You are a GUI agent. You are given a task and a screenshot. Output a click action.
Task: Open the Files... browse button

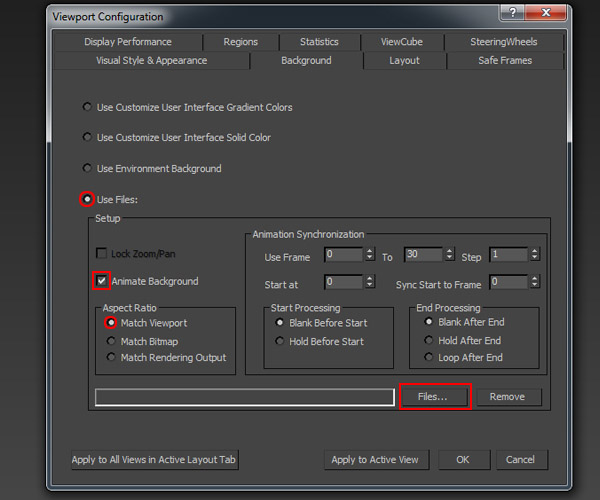pyautogui.click(x=435, y=397)
